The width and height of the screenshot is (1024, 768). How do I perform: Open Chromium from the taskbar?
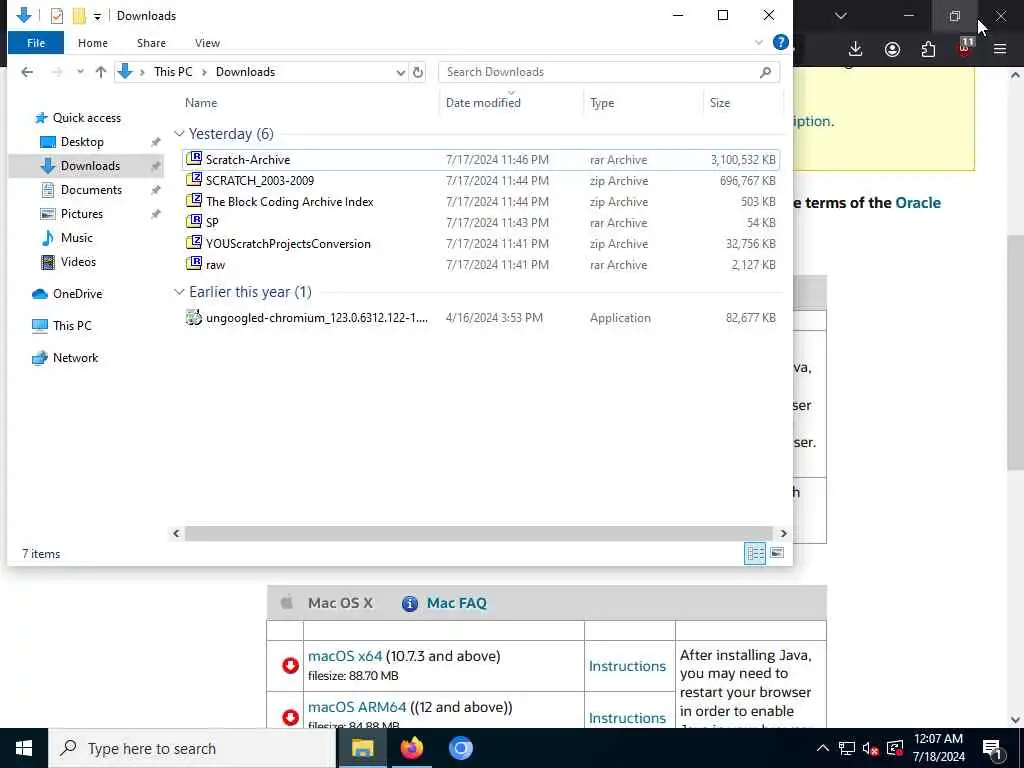pos(460,748)
